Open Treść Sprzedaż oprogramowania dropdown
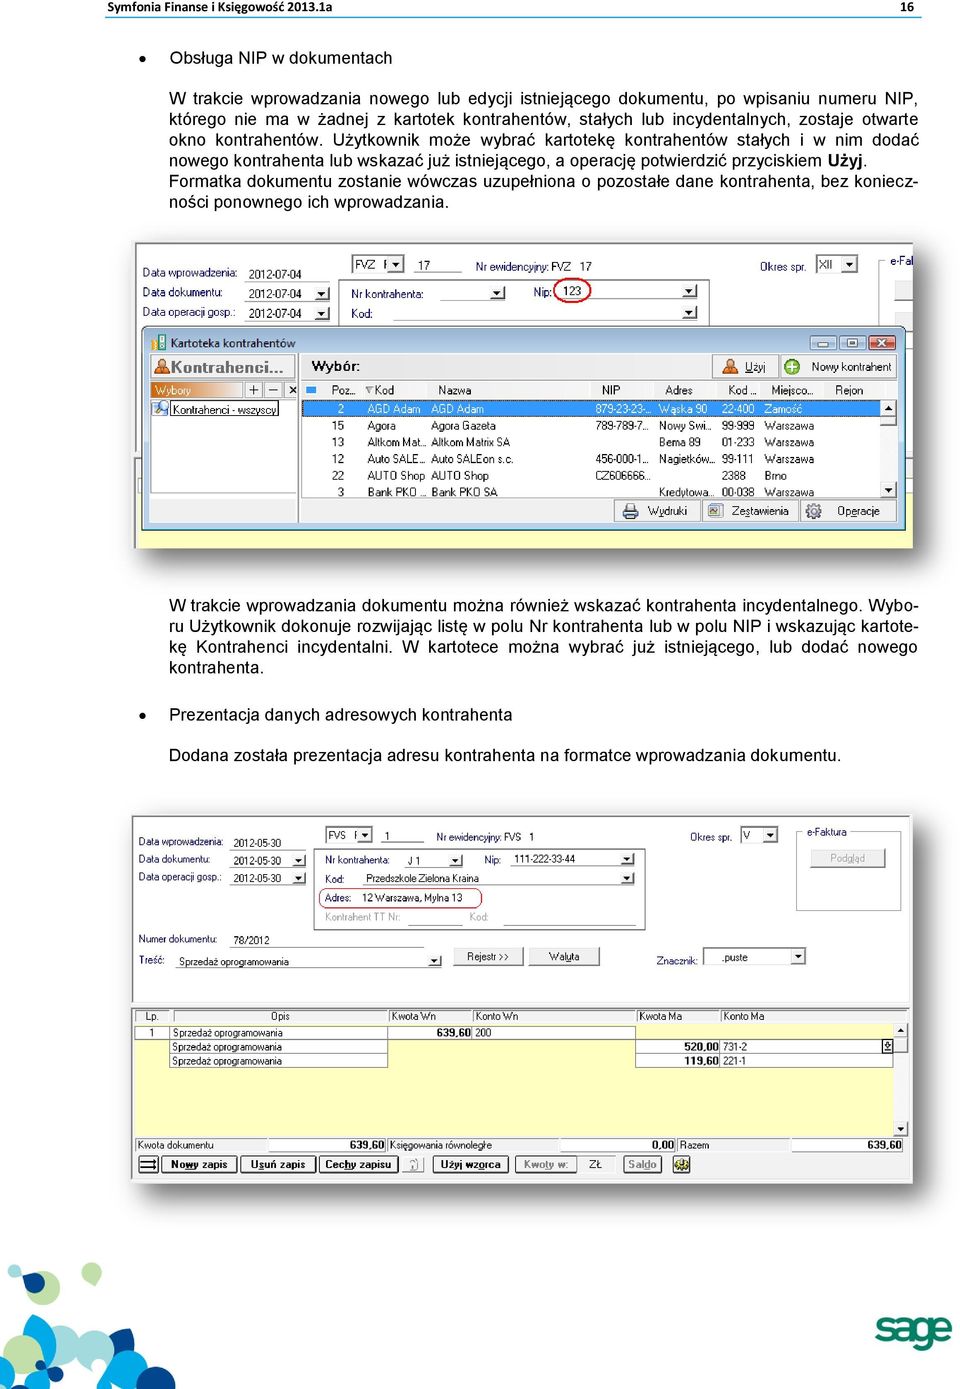Image resolution: width=960 pixels, height=1389 pixels. pyautogui.click(x=434, y=961)
